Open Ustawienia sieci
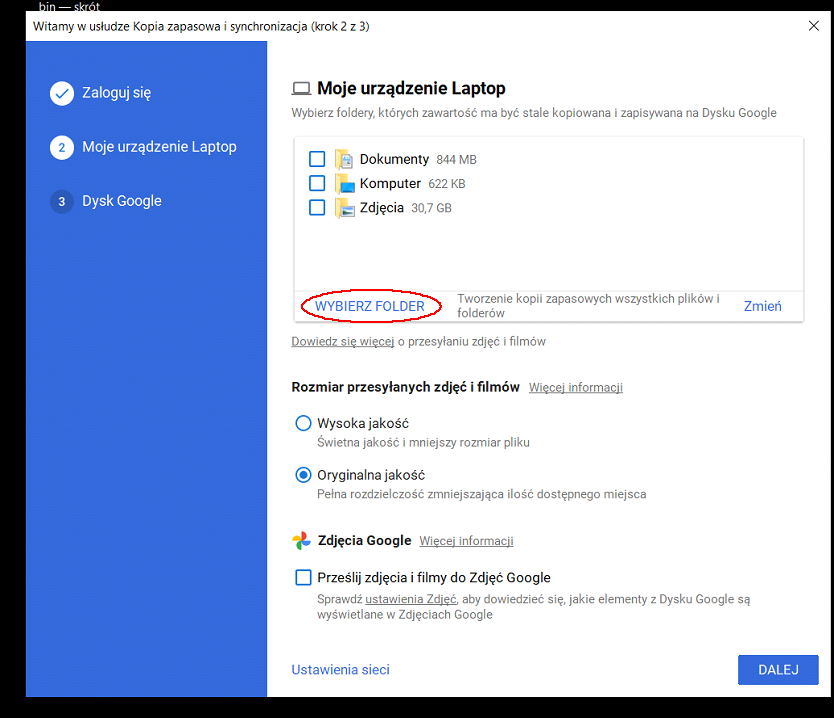Viewport: 835px width, 718px height. coord(340,670)
